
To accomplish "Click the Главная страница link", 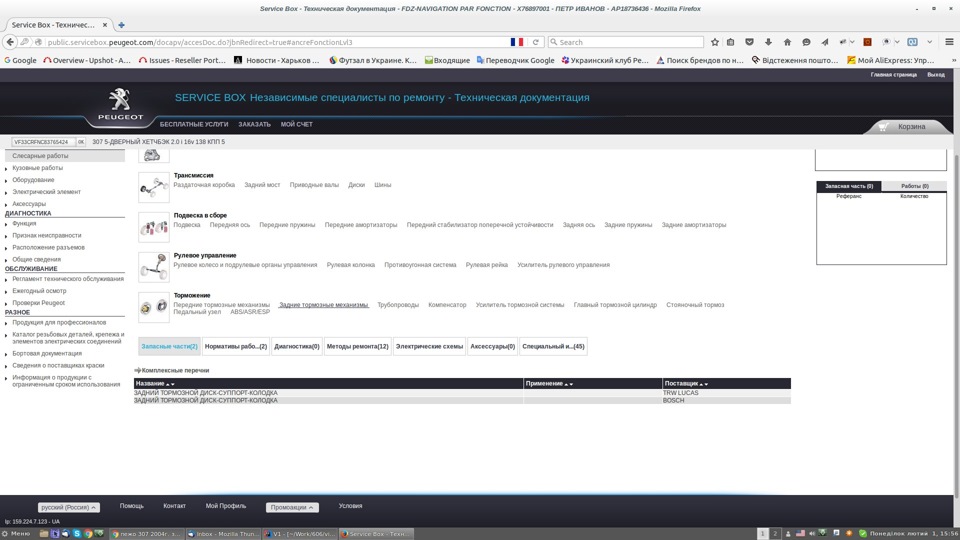I will [x=894, y=75].
